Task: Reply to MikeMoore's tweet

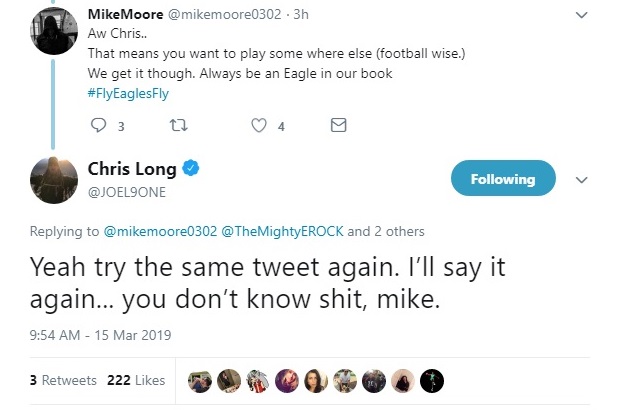Action: pos(99,126)
